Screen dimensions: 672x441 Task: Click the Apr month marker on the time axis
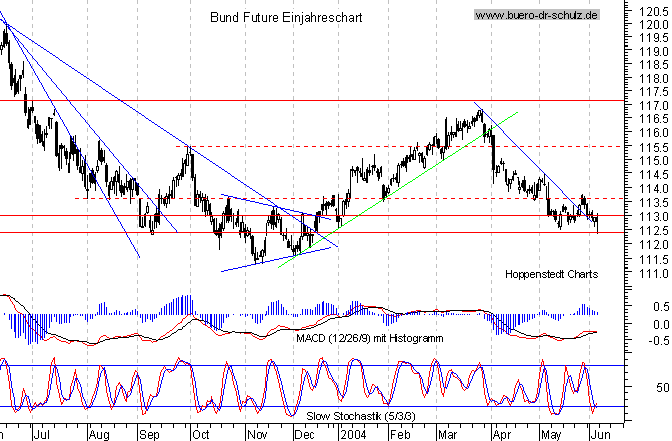tap(503, 435)
